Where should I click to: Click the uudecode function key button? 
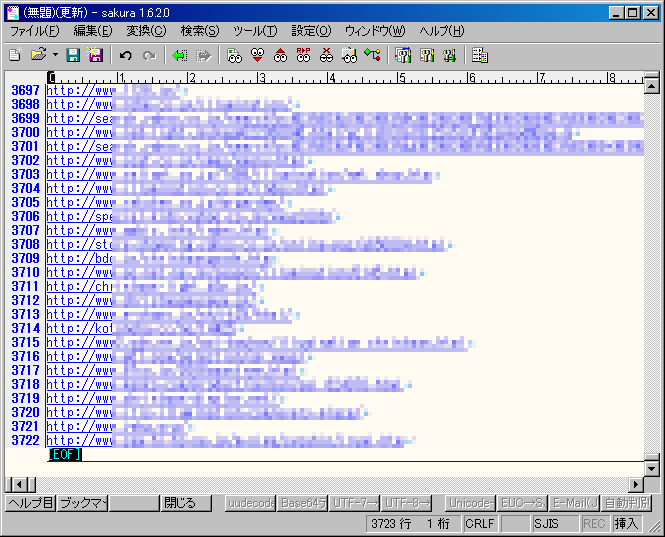(x=250, y=503)
